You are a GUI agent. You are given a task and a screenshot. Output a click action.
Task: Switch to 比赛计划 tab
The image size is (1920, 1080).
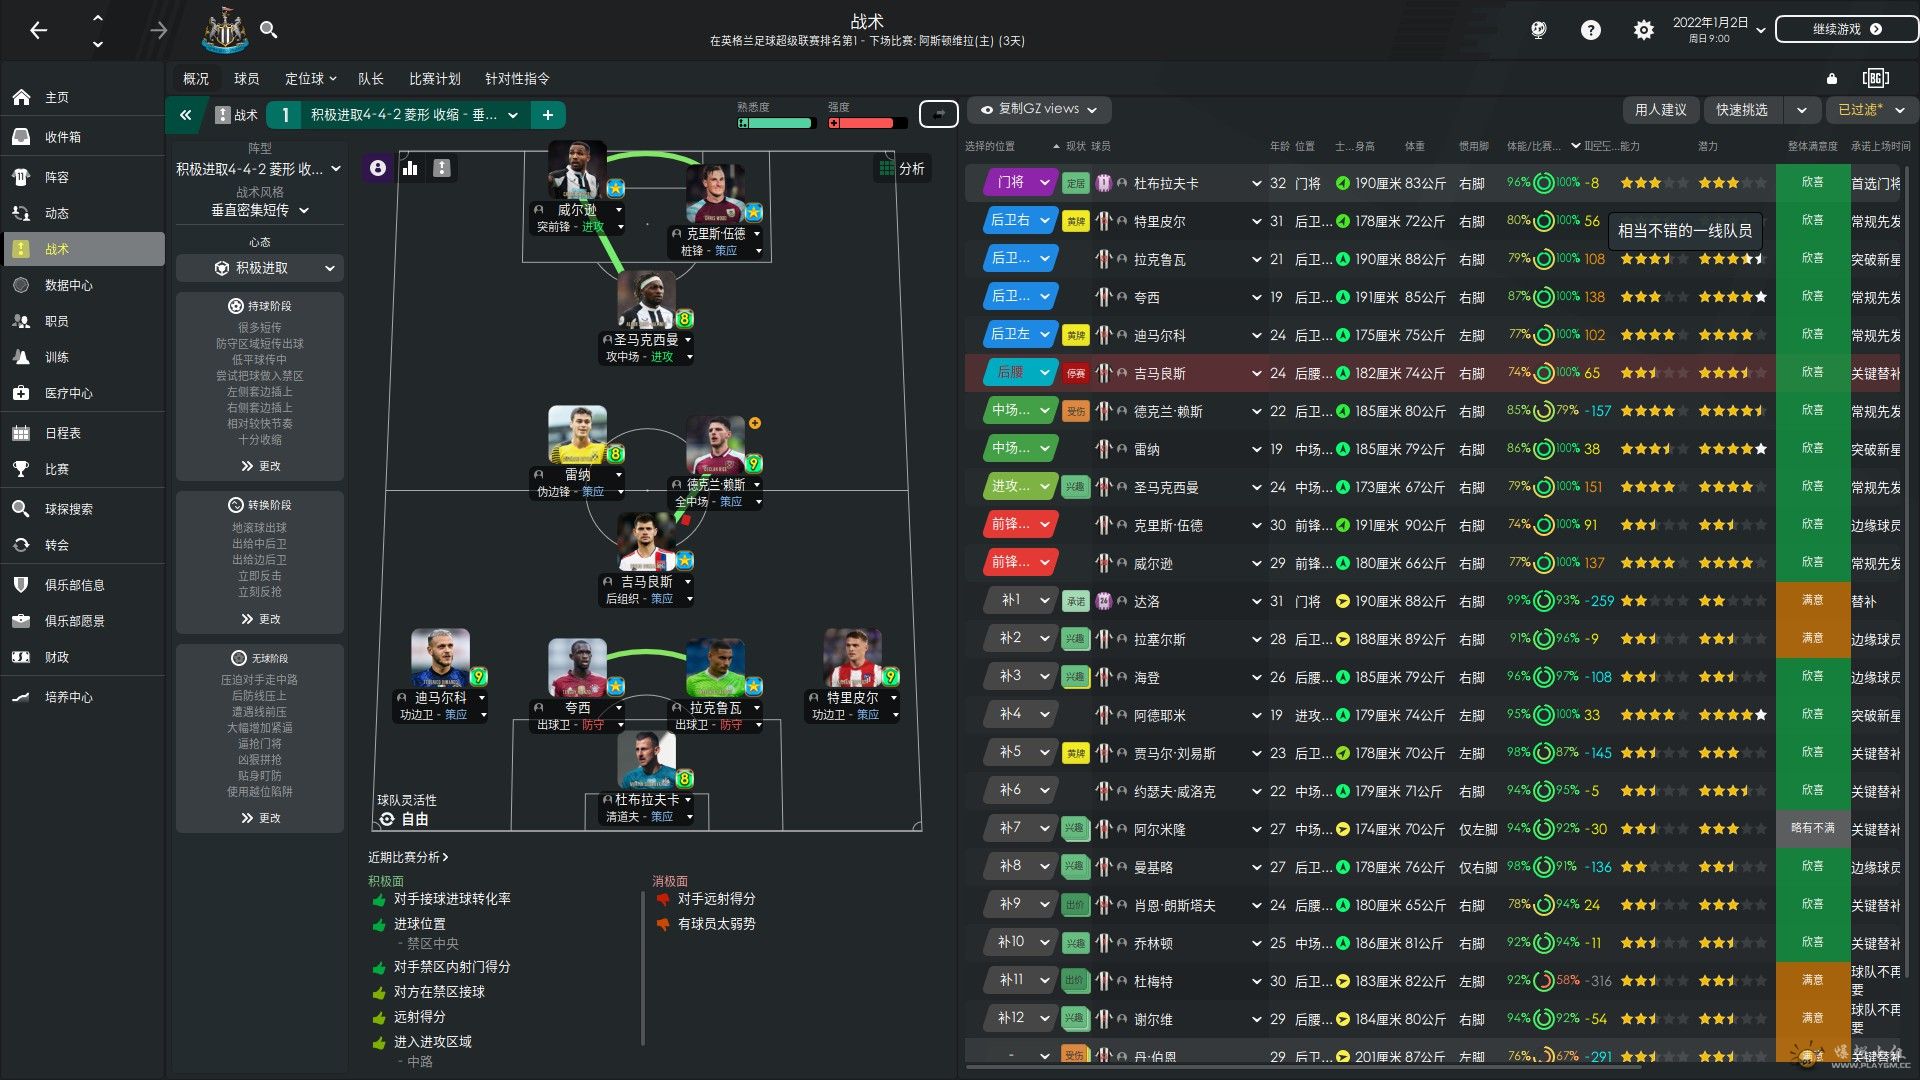click(x=434, y=79)
